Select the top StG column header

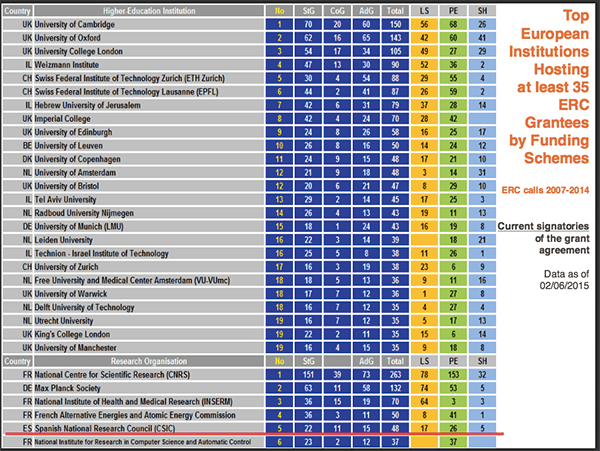click(x=308, y=11)
